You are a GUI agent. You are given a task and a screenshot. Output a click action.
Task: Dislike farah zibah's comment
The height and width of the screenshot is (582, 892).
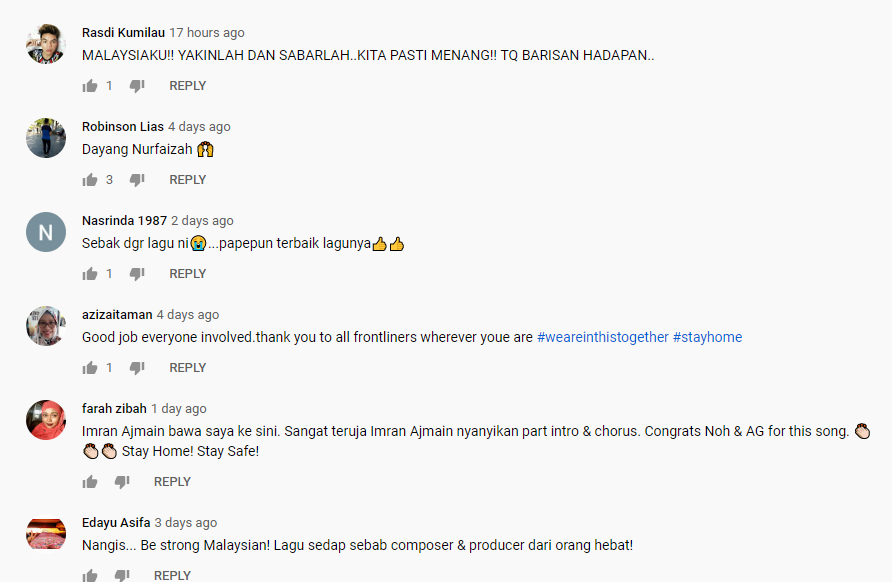click(x=122, y=482)
